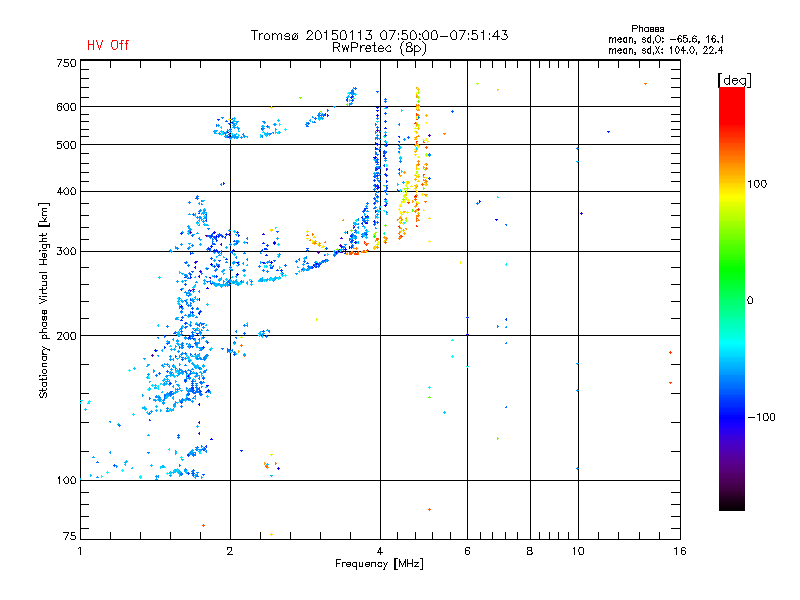The image size is (800, 600).
Task: Click the y-axis label "300"
Action: tap(67, 251)
